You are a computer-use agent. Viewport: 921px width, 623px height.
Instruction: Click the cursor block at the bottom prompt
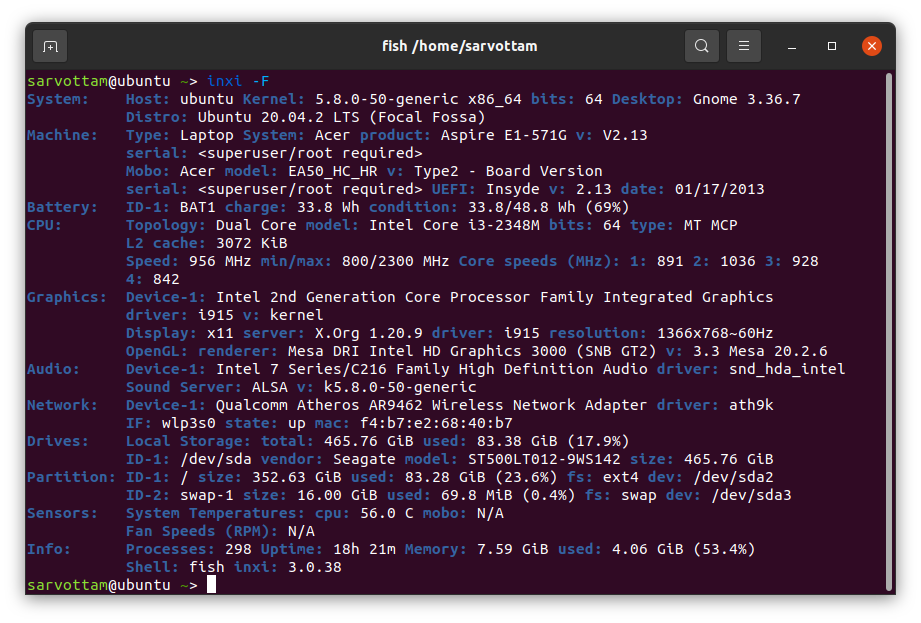pos(211,585)
